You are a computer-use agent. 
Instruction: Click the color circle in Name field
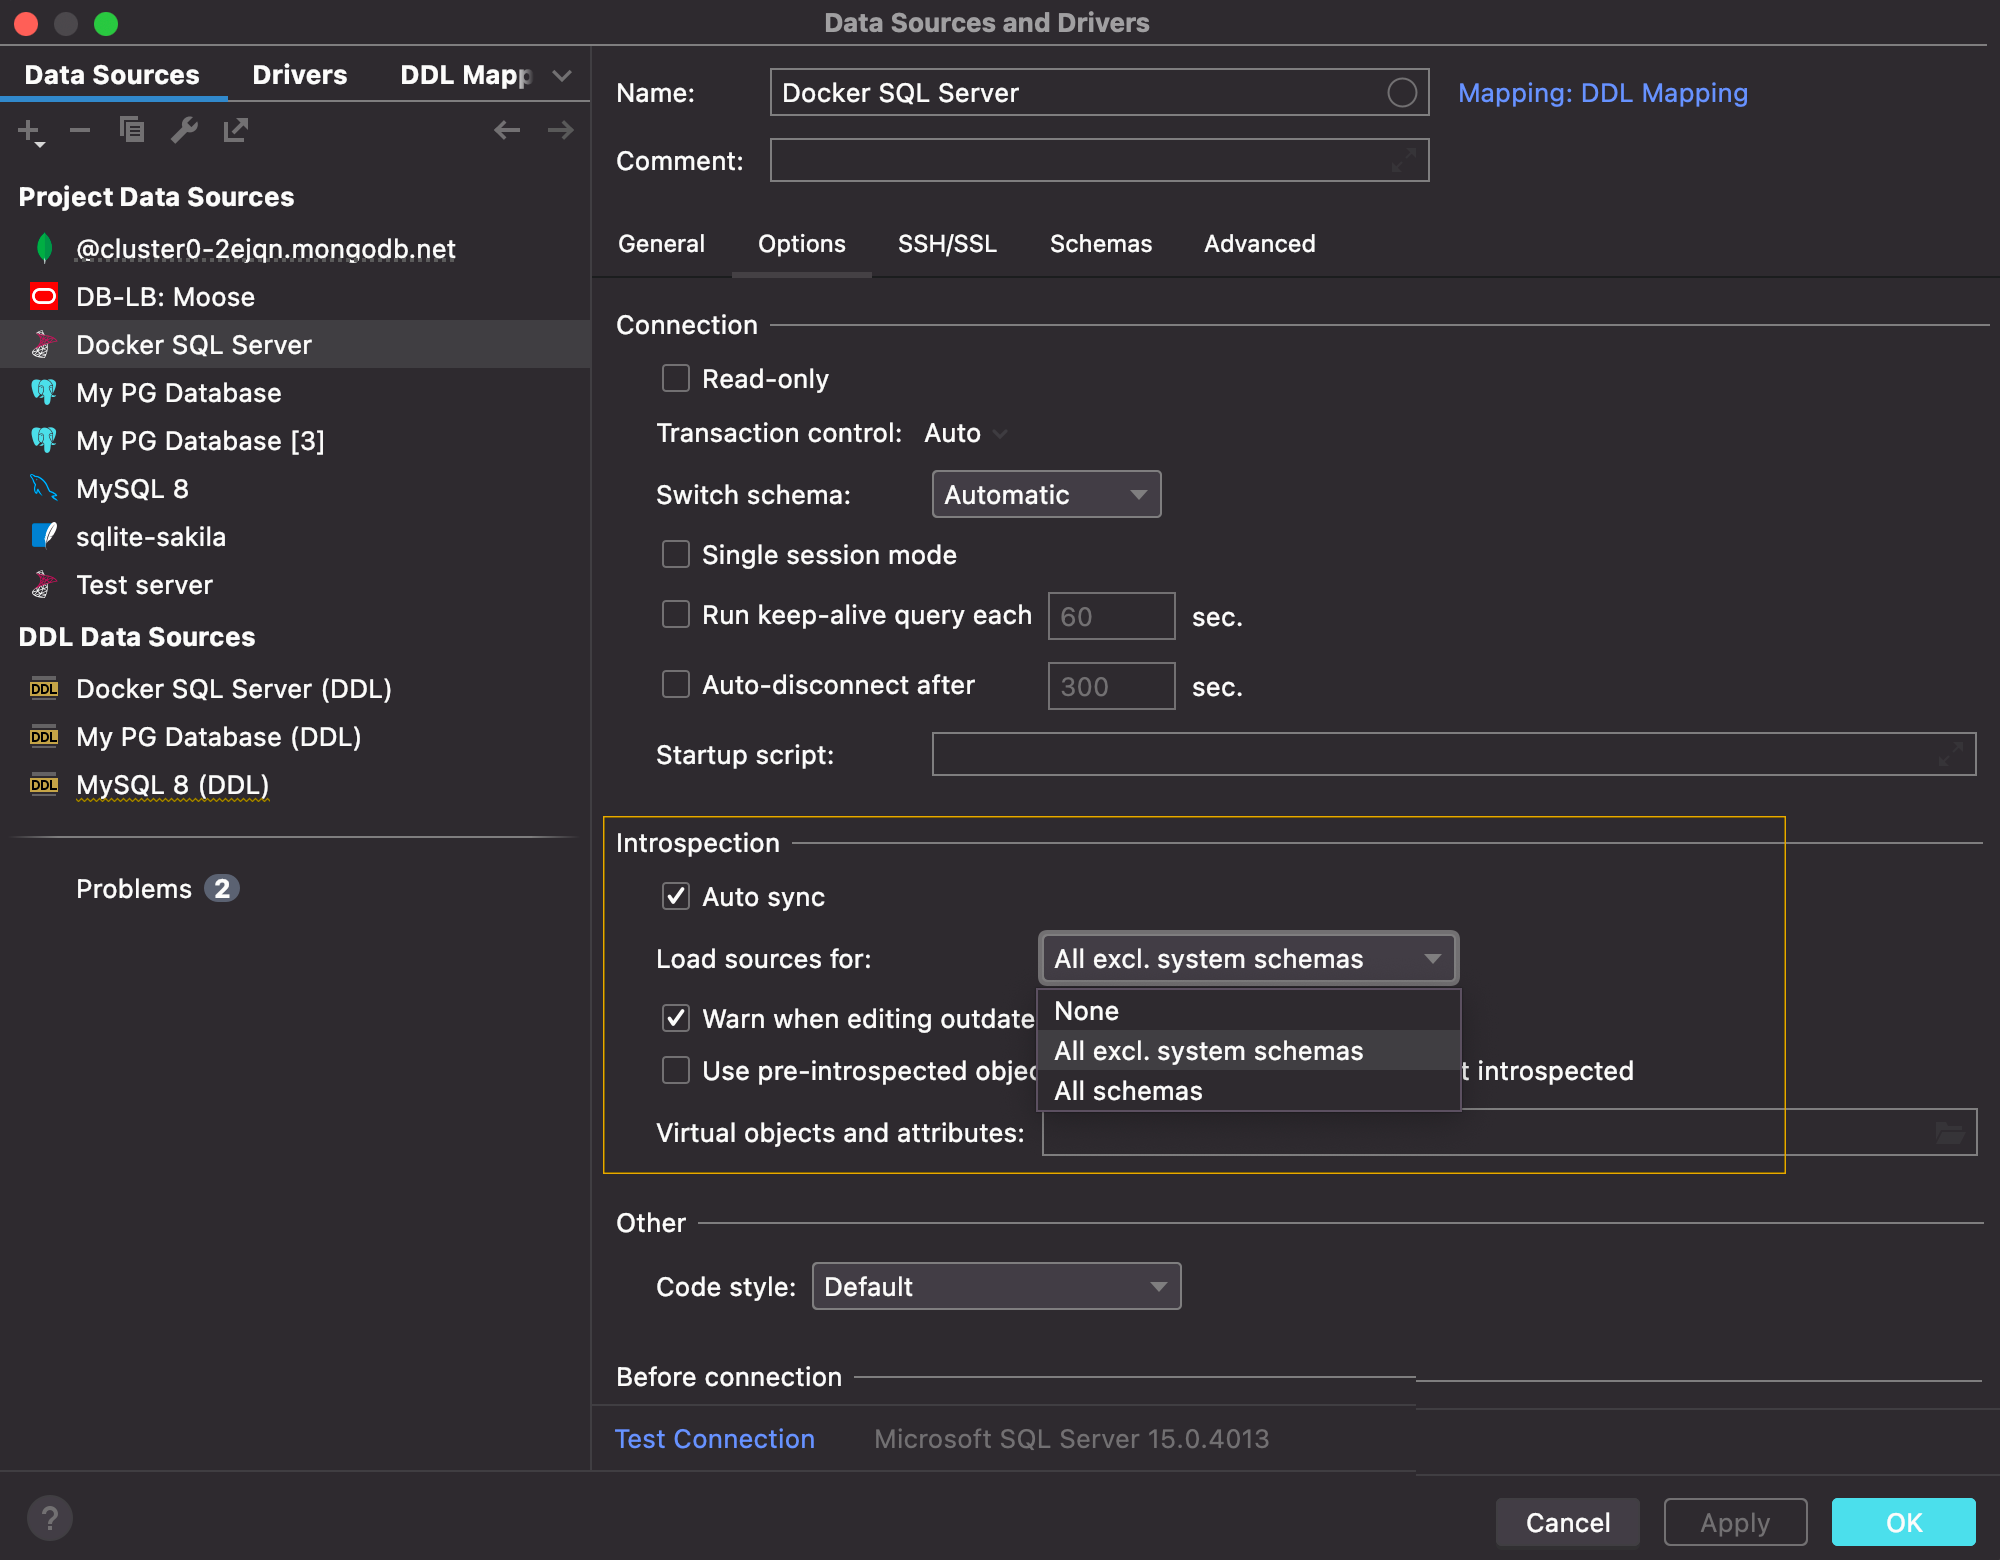point(1401,93)
